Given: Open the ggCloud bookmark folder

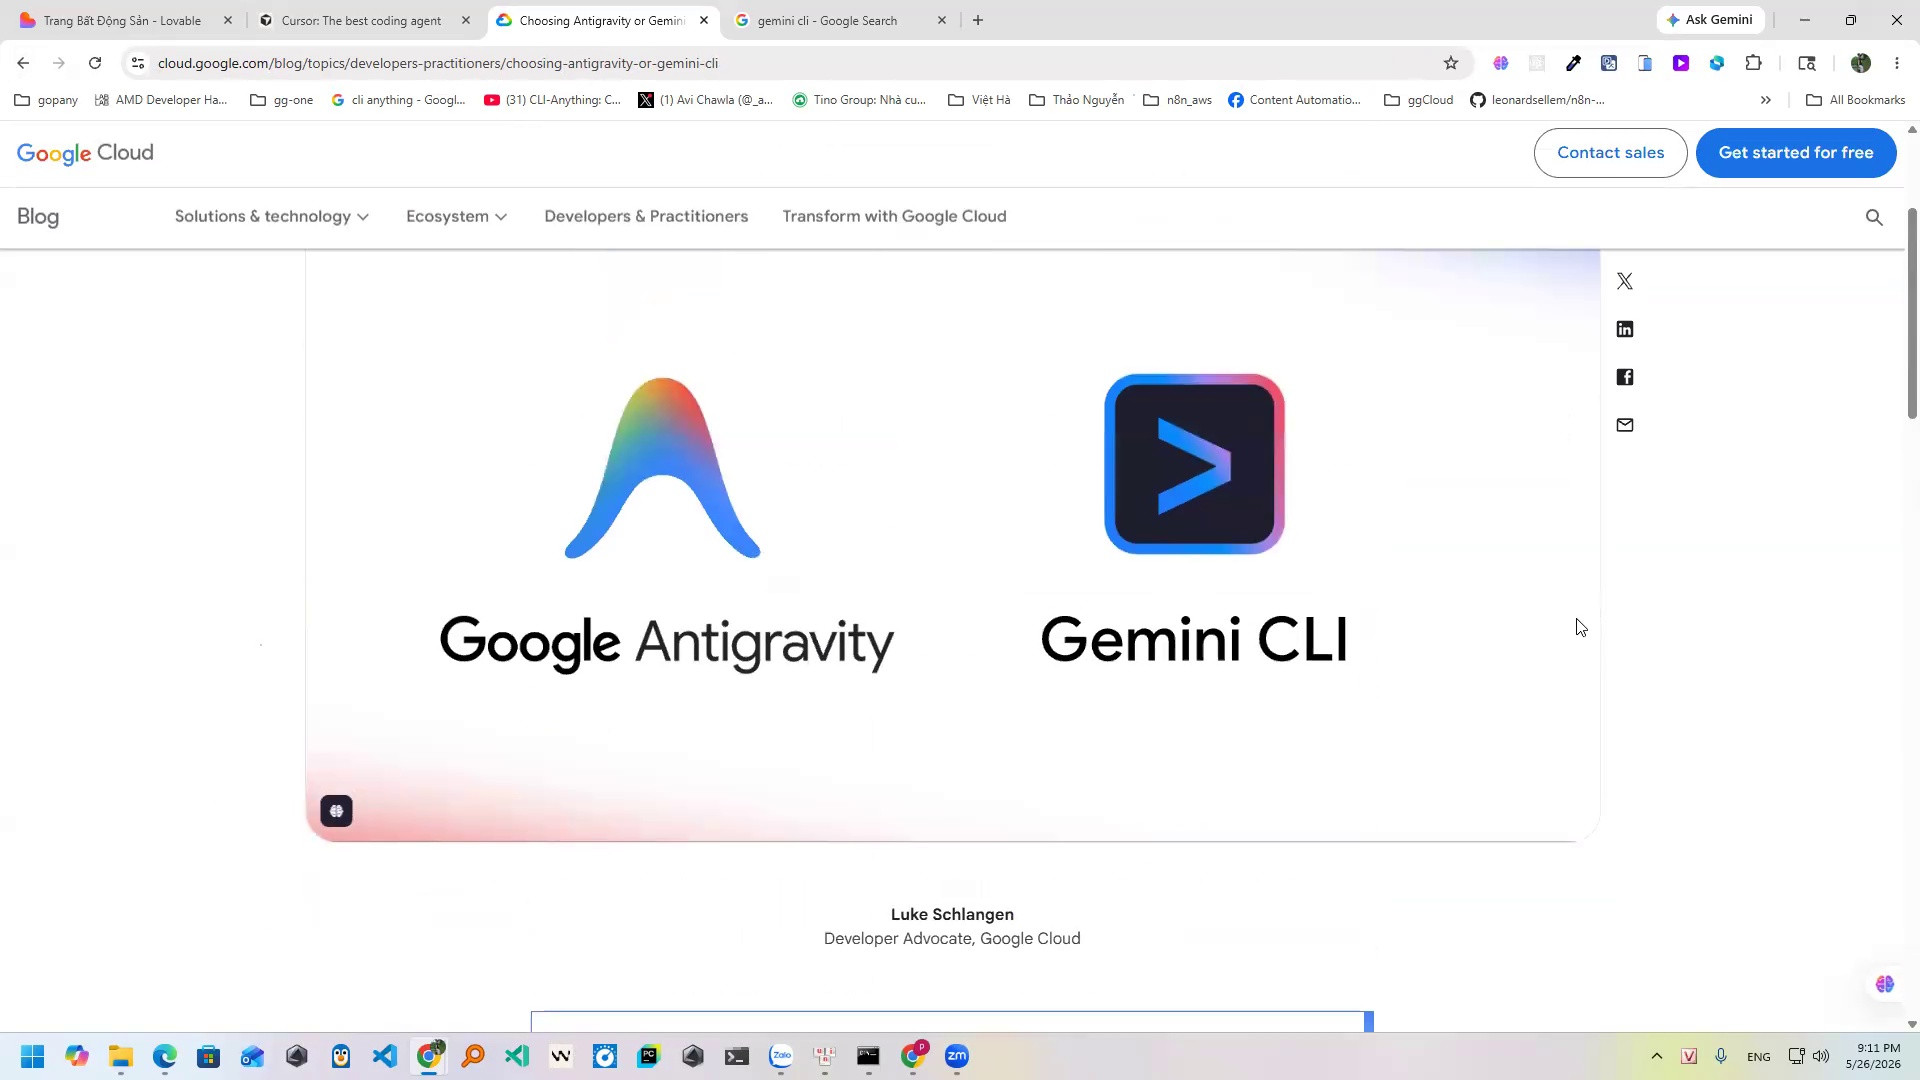Looking at the screenshot, I should 1419,100.
